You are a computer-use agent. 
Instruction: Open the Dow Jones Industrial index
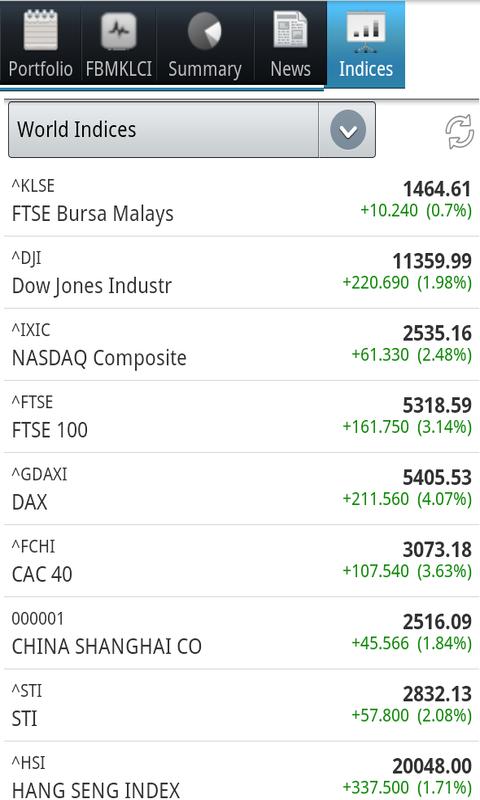pyautogui.click(x=241, y=272)
